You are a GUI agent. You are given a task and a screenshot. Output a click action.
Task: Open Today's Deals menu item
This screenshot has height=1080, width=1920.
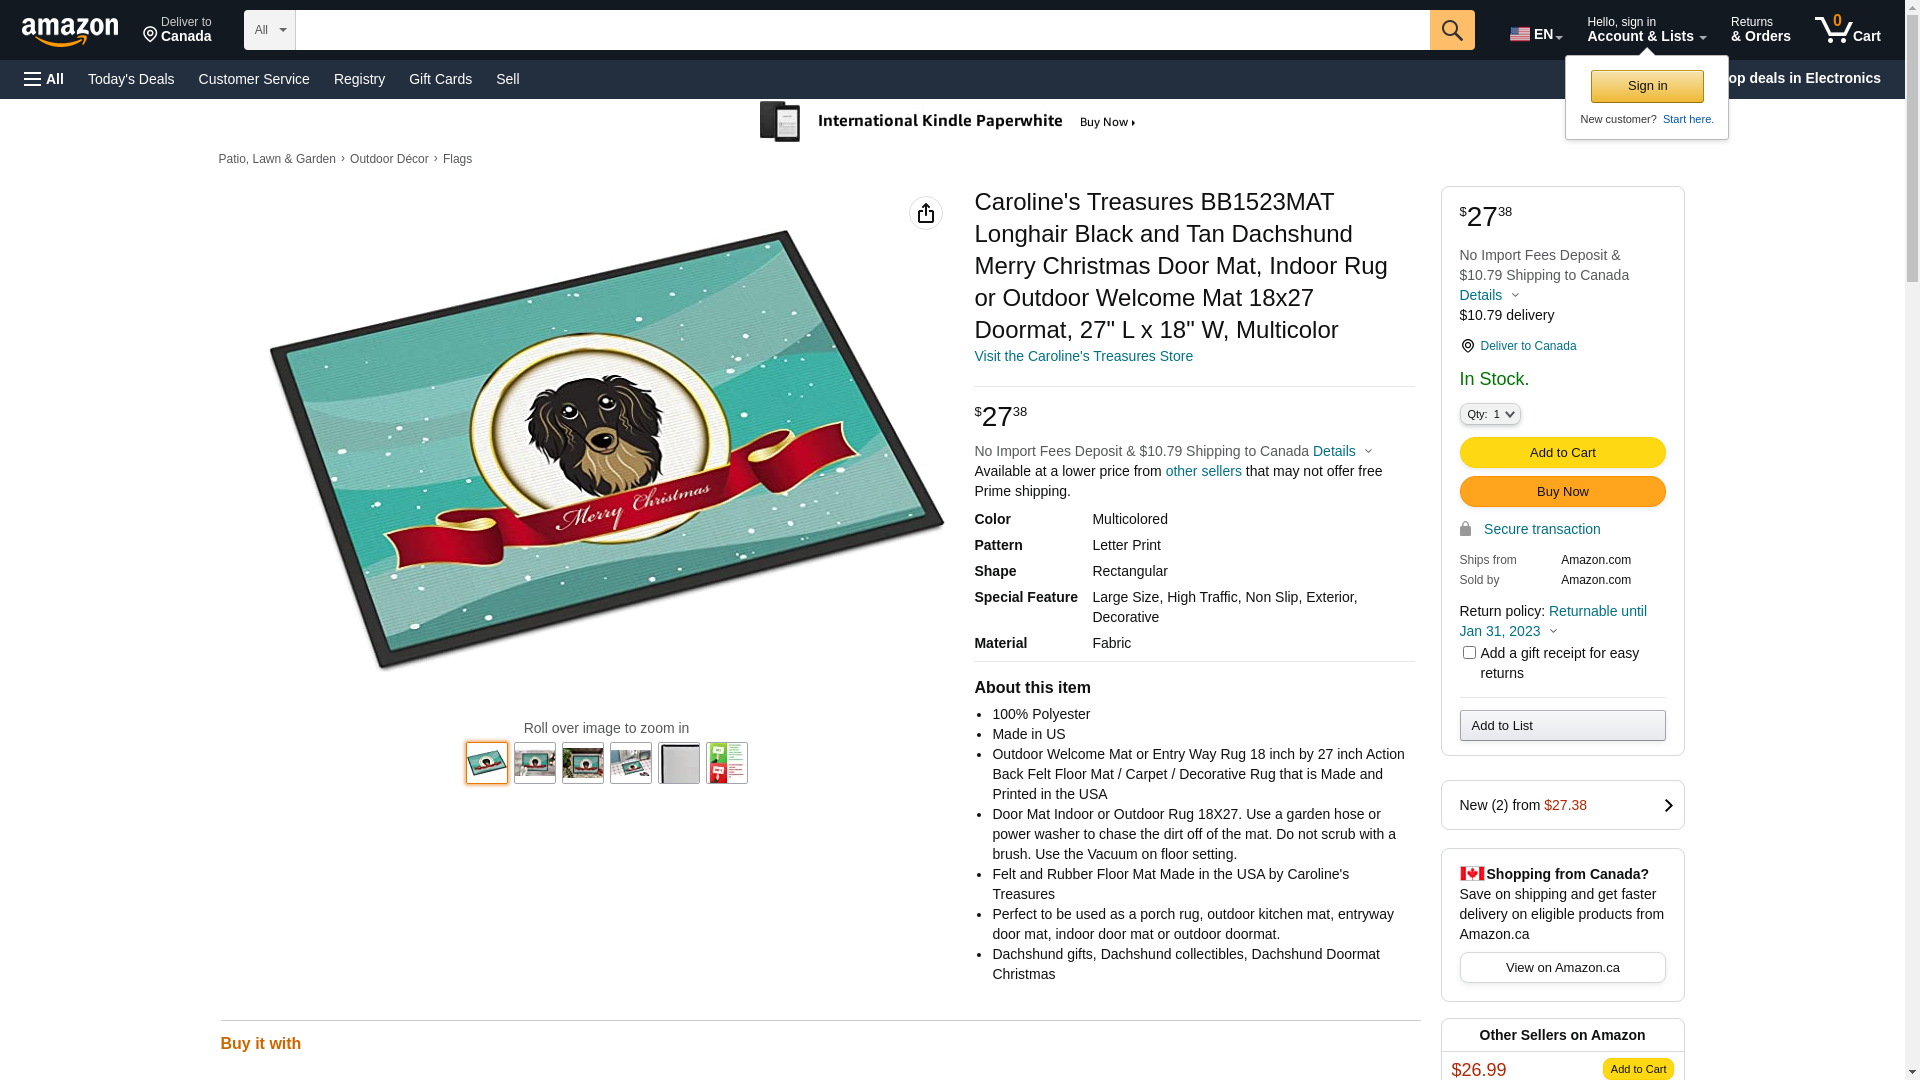pyautogui.click(x=131, y=79)
